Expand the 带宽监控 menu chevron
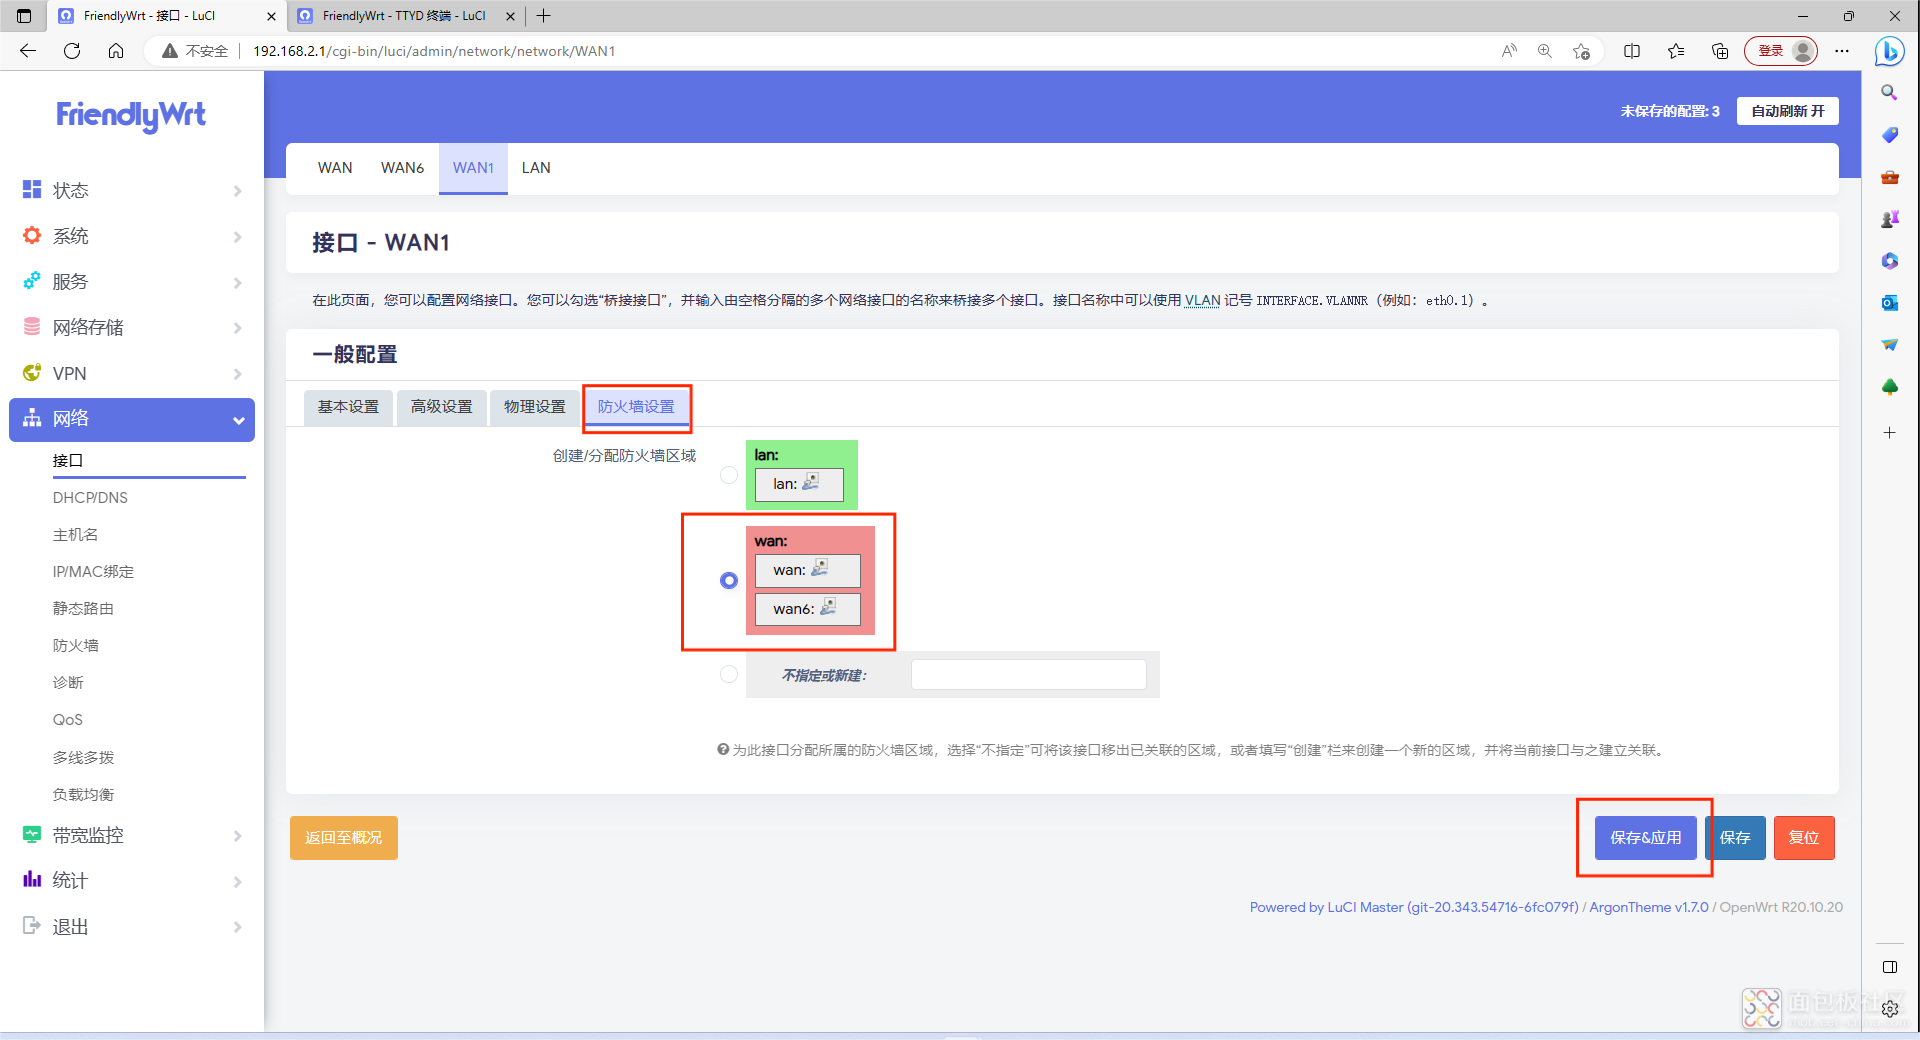Image resolution: width=1920 pixels, height=1040 pixels. (237, 836)
